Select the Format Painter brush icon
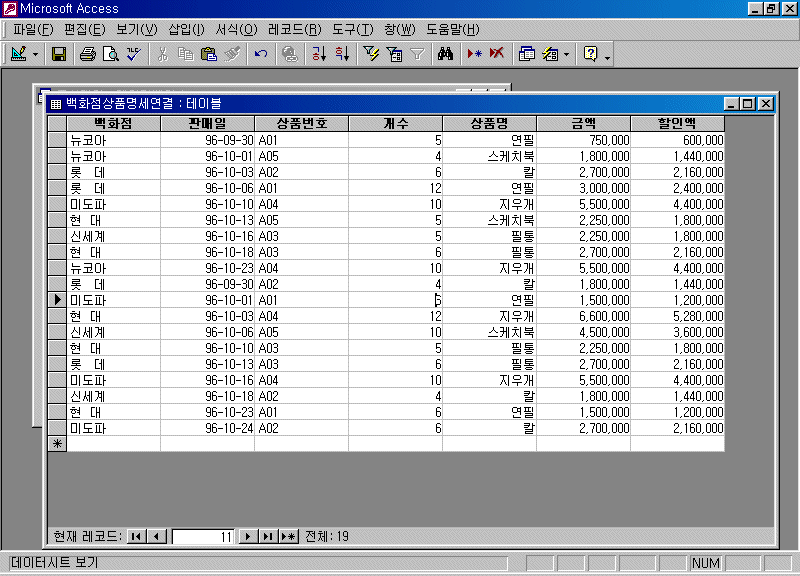The width and height of the screenshot is (800, 576). [x=232, y=54]
